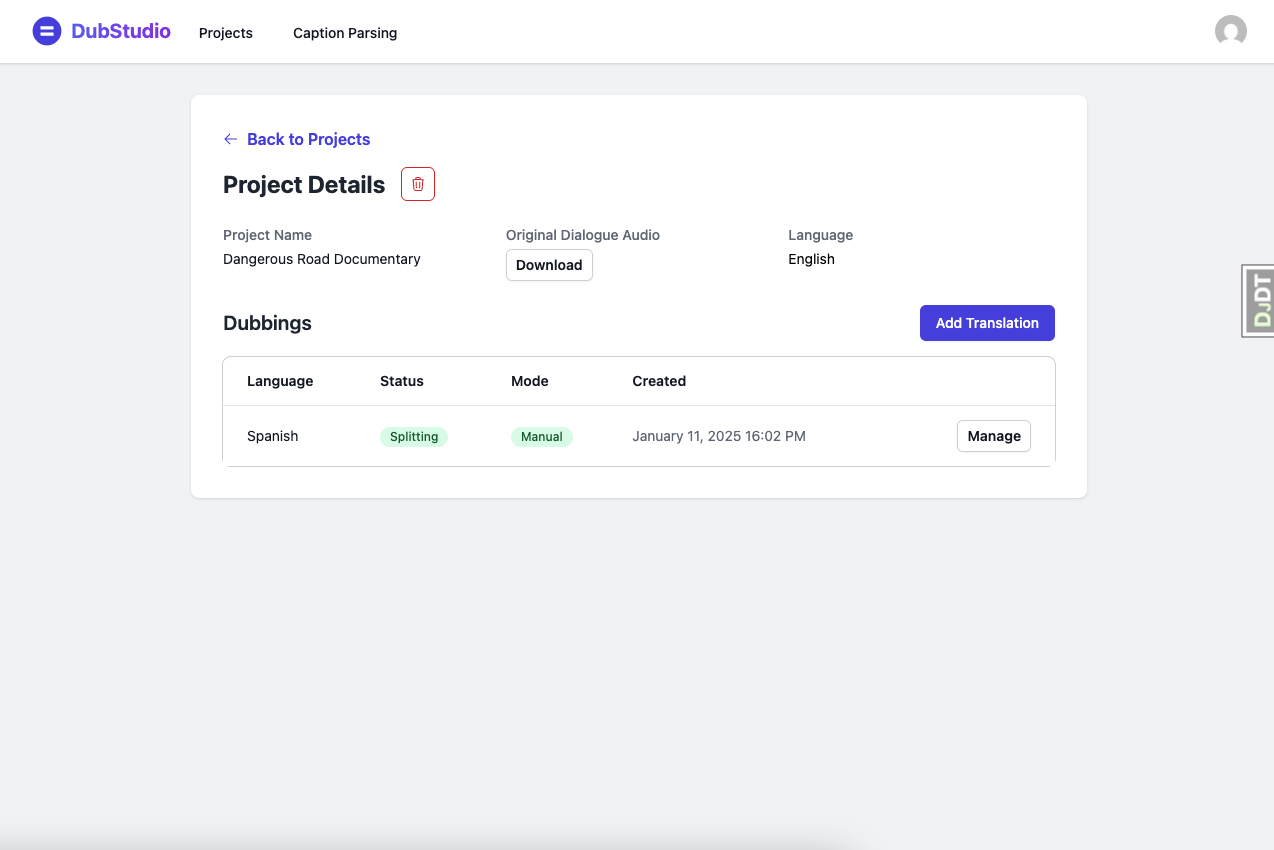Delete the project using the trash icon

point(418,184)
